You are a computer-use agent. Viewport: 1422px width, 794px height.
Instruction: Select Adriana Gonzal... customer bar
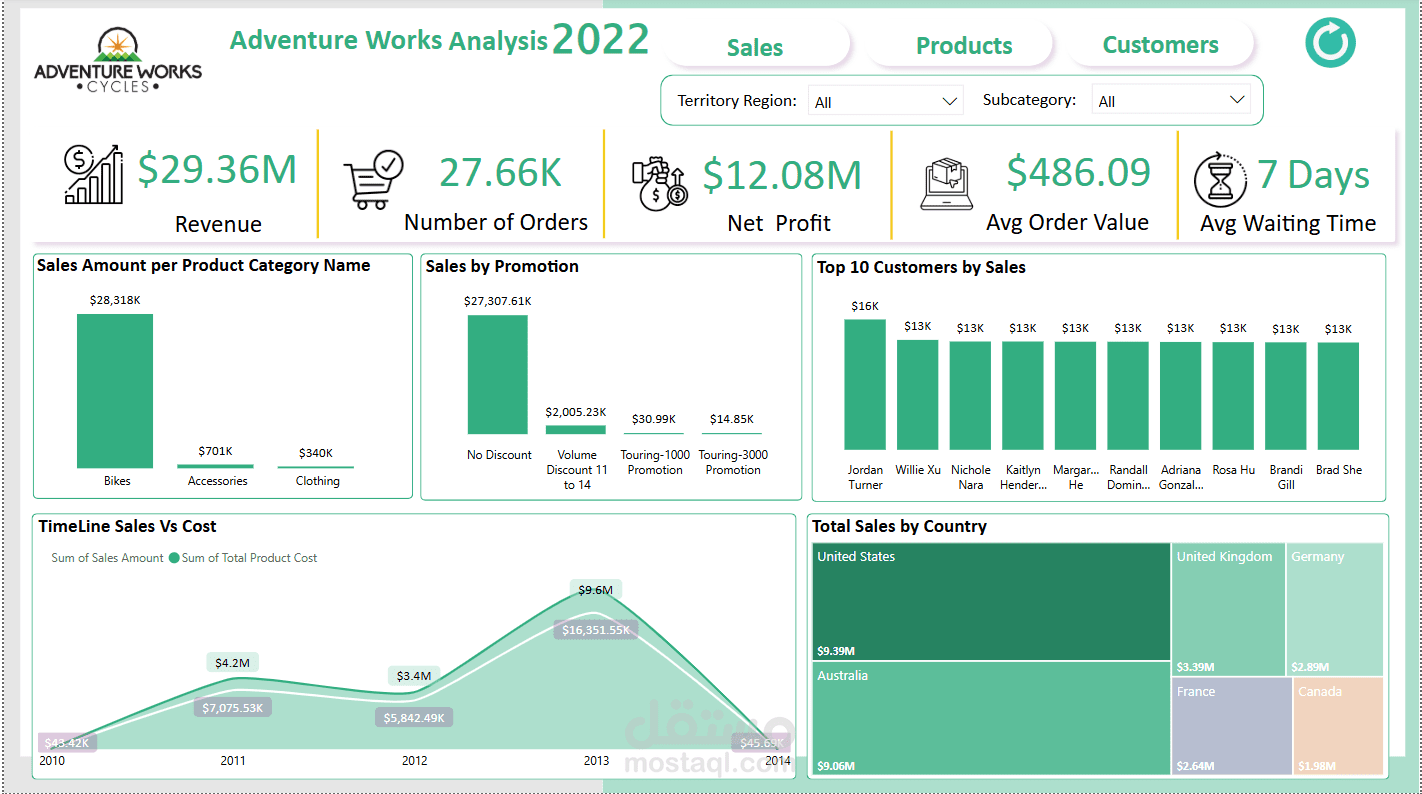pyautogui.click(x=1181, y=396)
